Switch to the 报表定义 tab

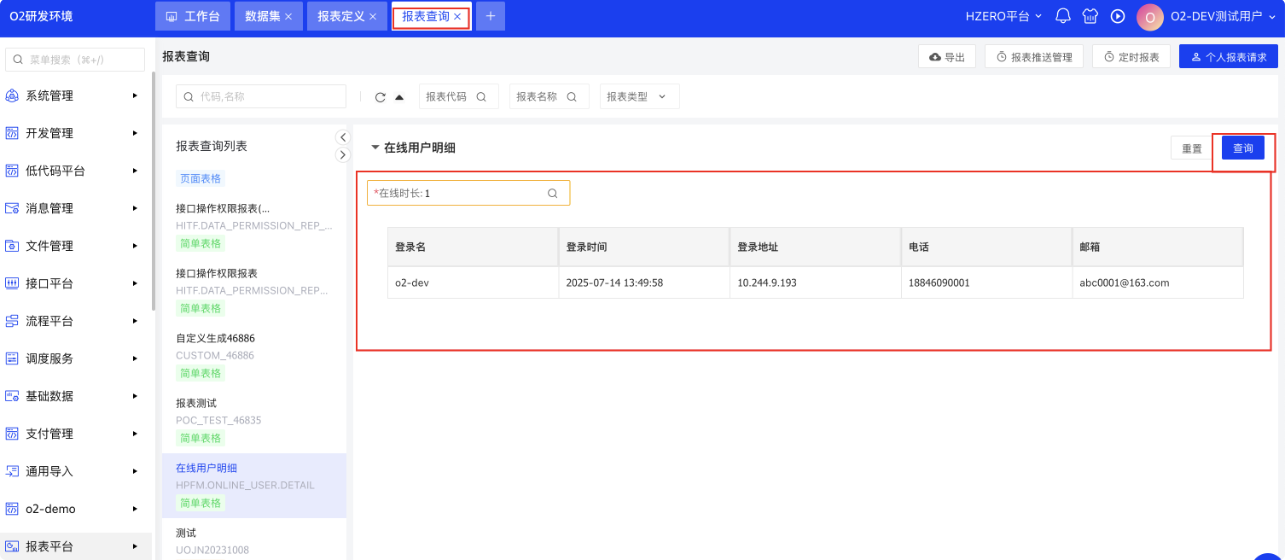click(x=346, y=16)
